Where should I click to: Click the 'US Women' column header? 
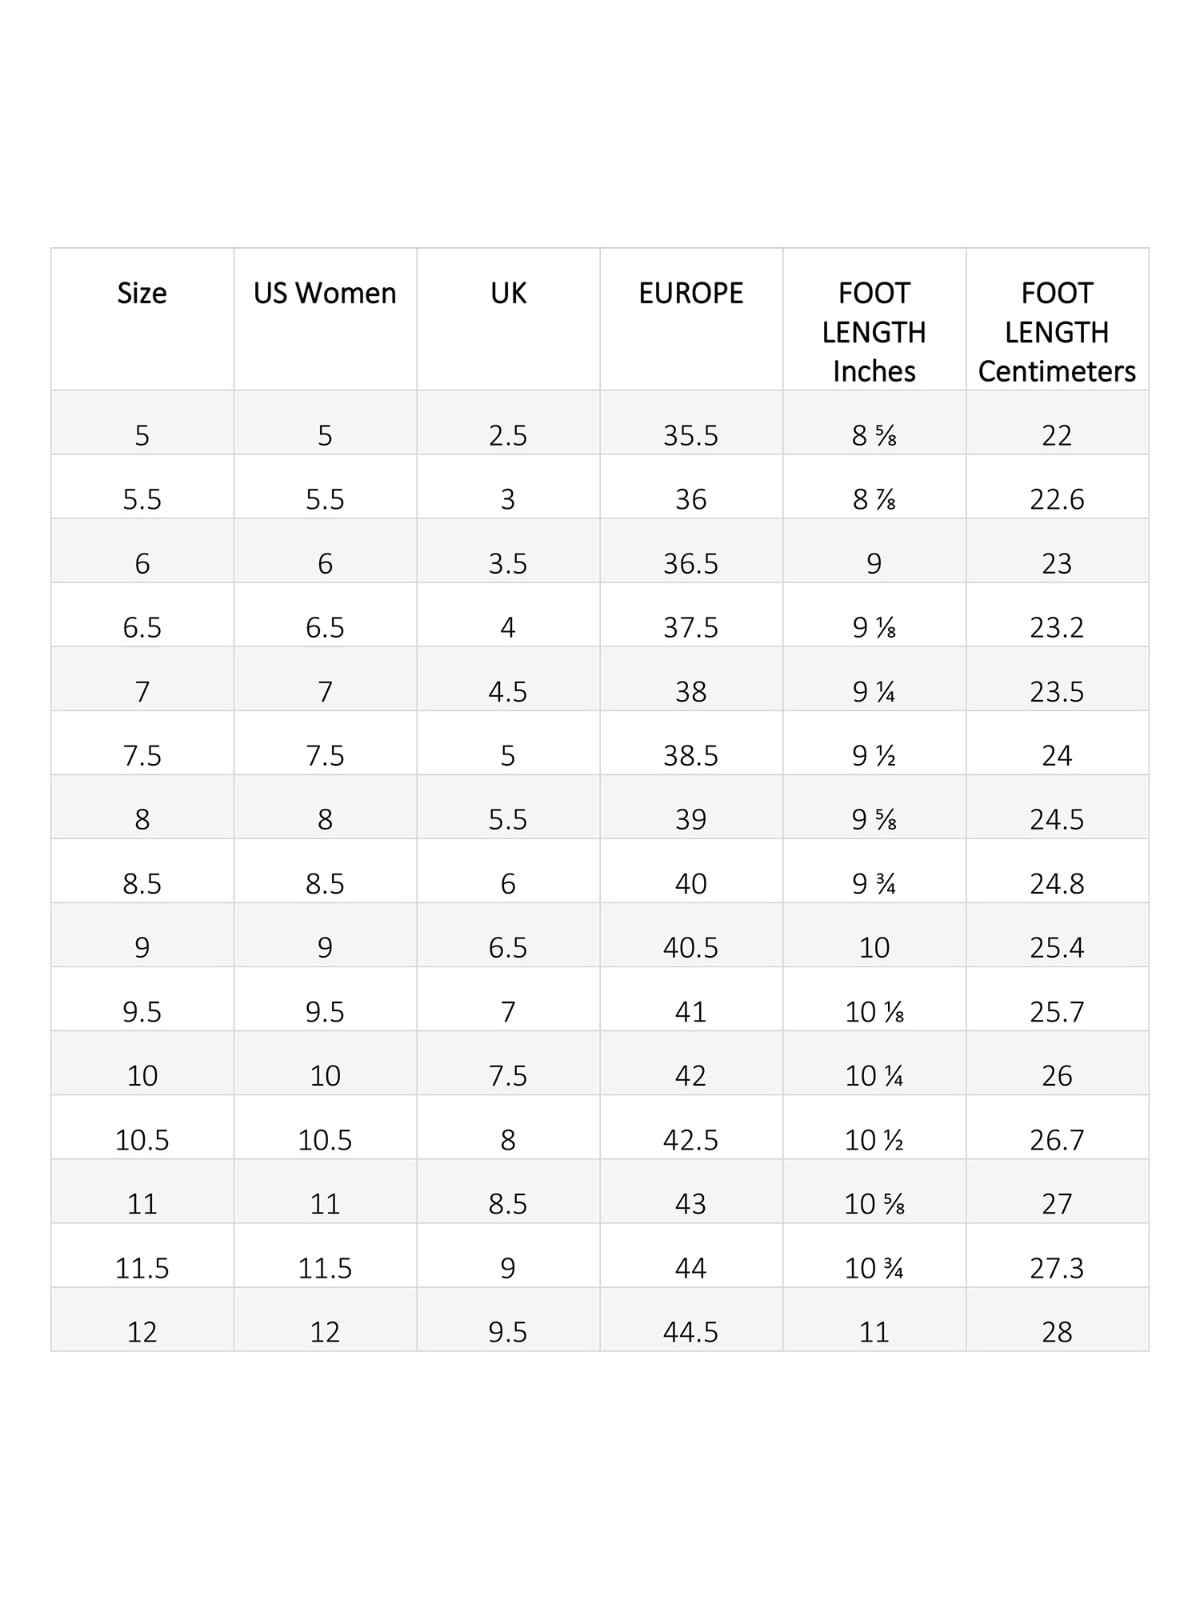[x=325, y=293]
